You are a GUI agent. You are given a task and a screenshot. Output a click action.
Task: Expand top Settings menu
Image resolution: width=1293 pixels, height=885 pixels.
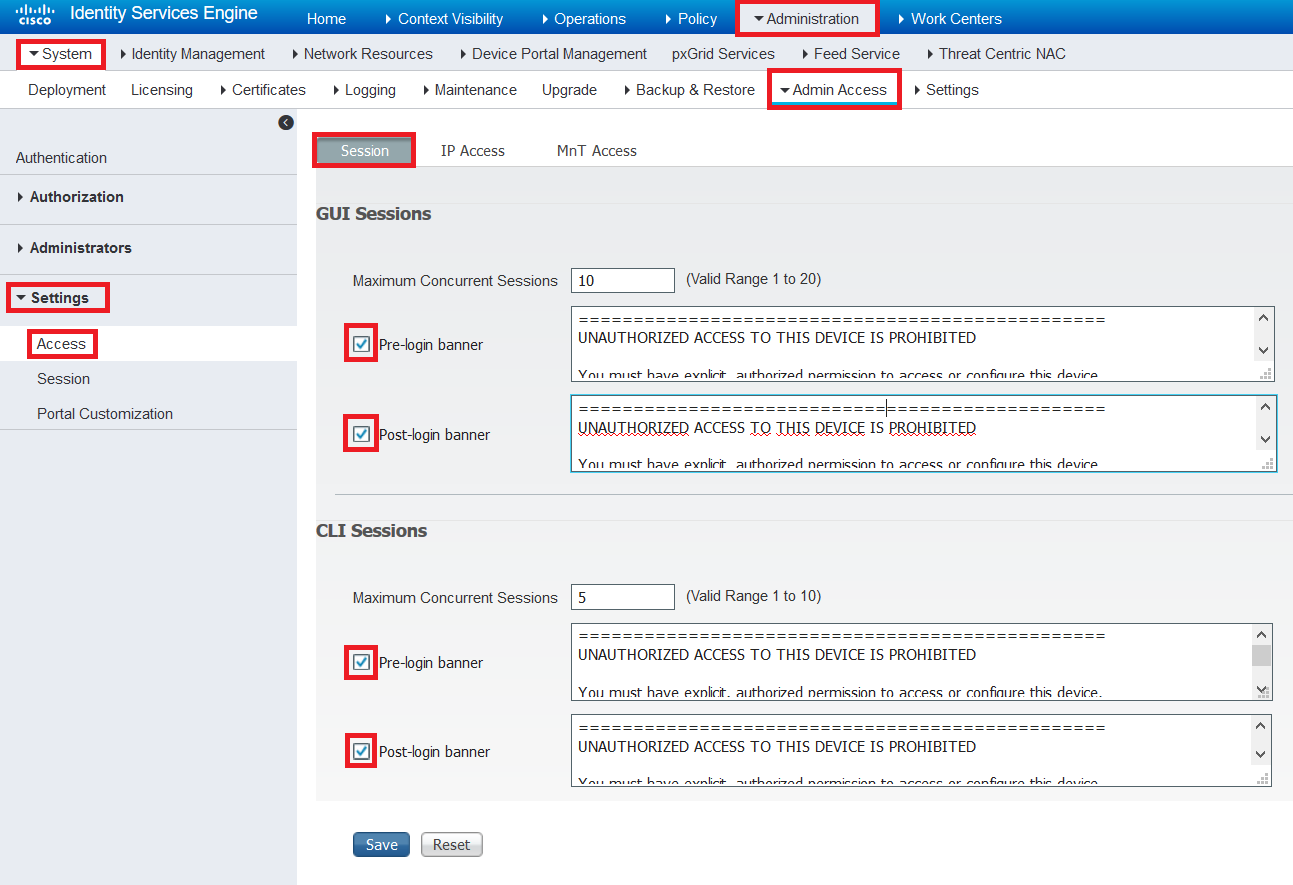[946, 90]
